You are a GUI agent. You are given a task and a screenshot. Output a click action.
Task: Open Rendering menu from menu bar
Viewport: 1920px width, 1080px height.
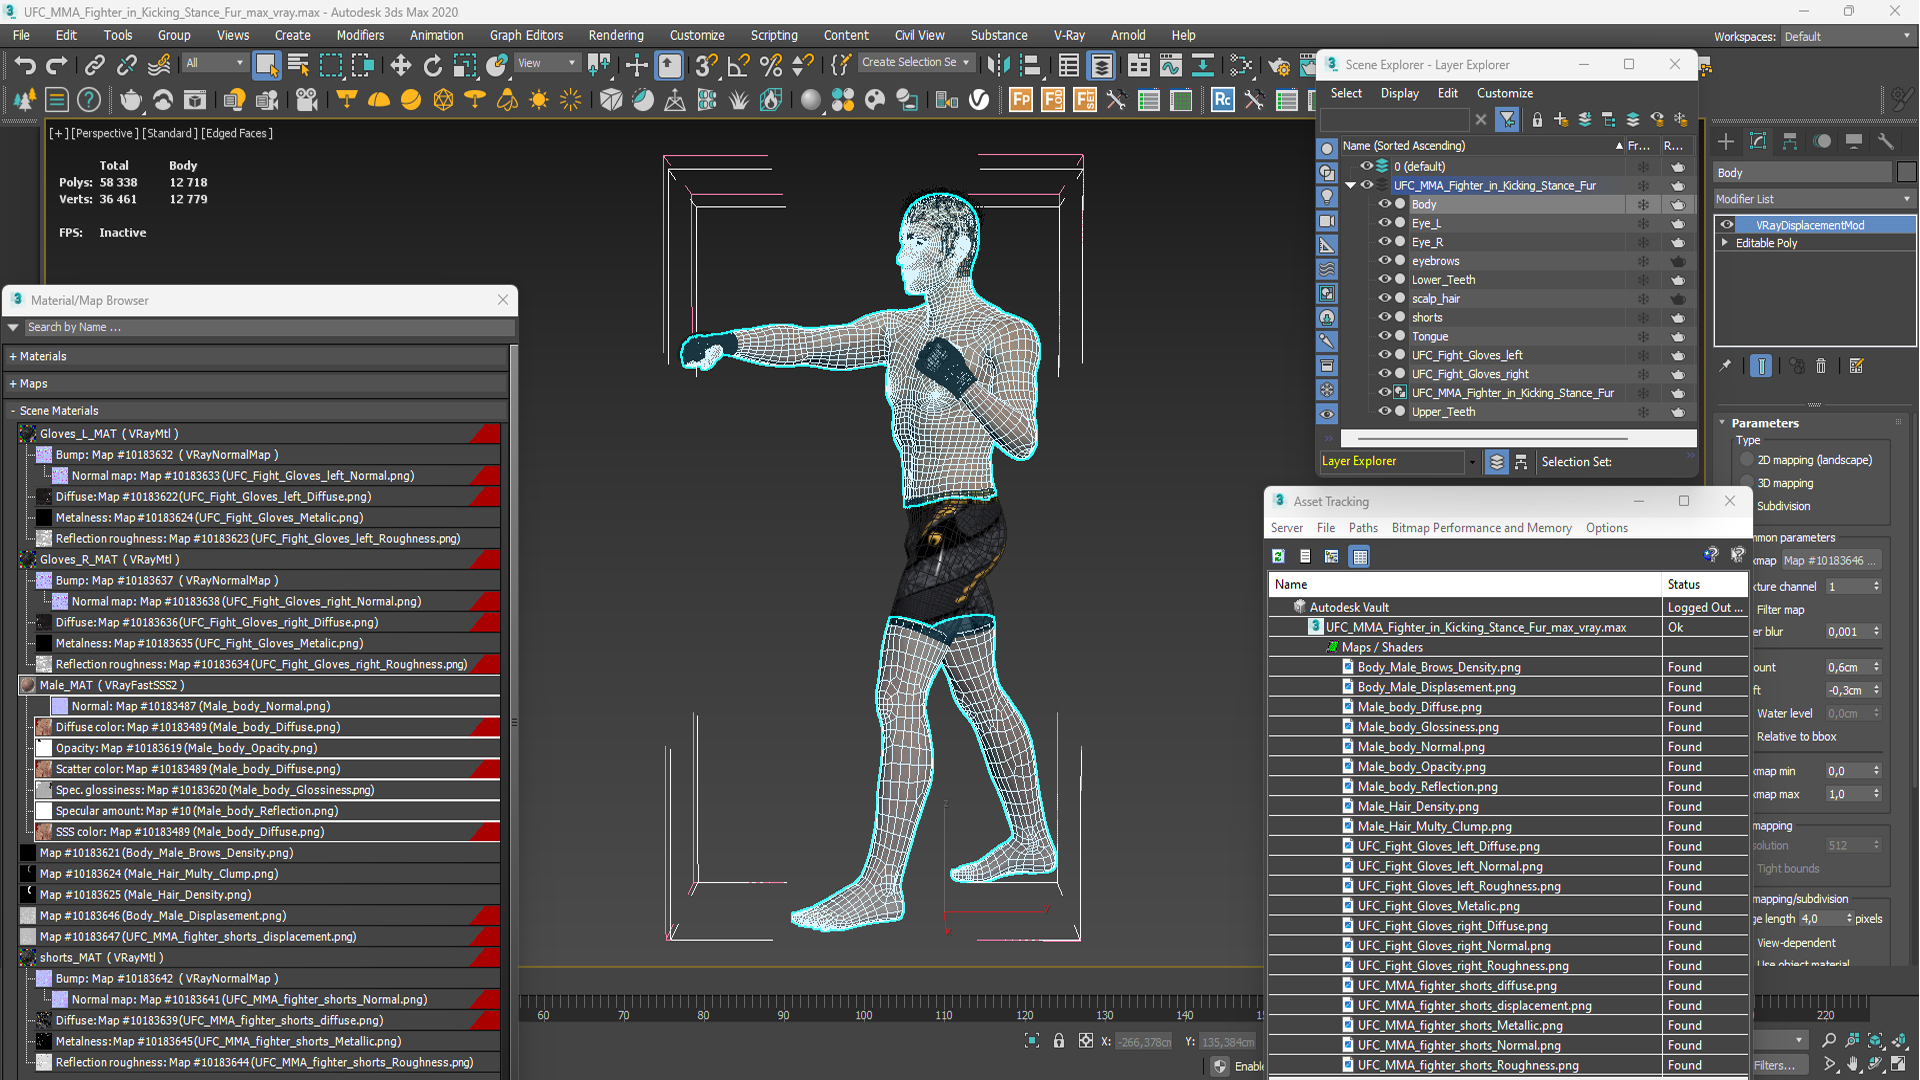tap(613, 36)
